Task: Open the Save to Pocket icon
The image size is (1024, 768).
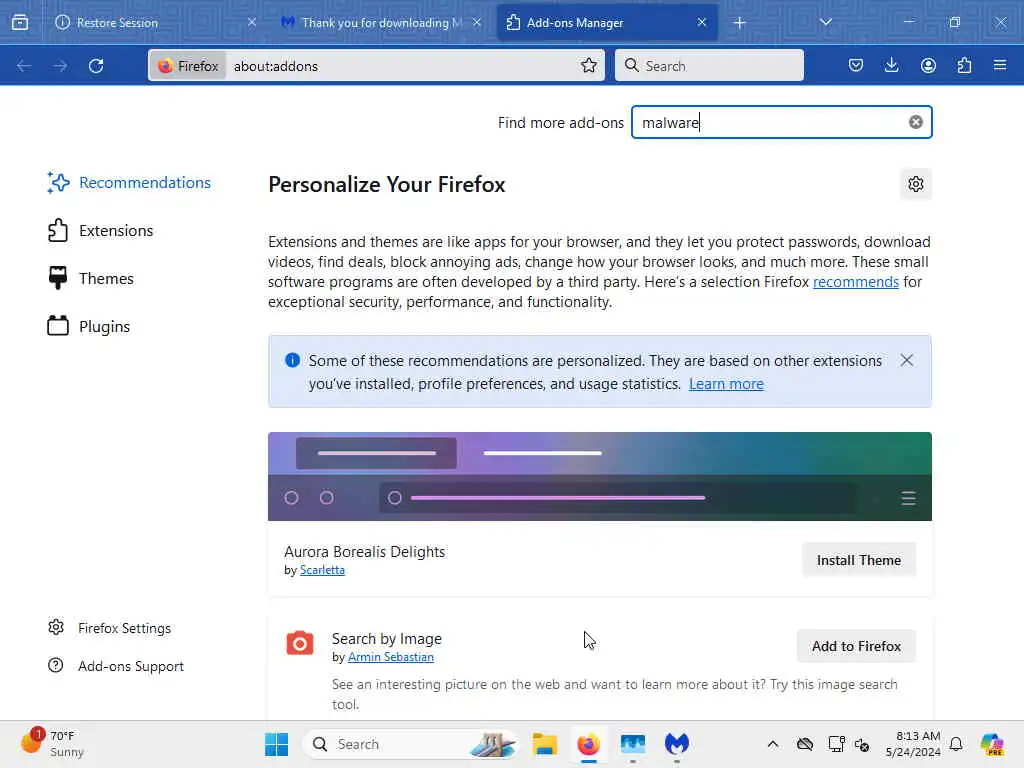Action: (x=856, y=65)
